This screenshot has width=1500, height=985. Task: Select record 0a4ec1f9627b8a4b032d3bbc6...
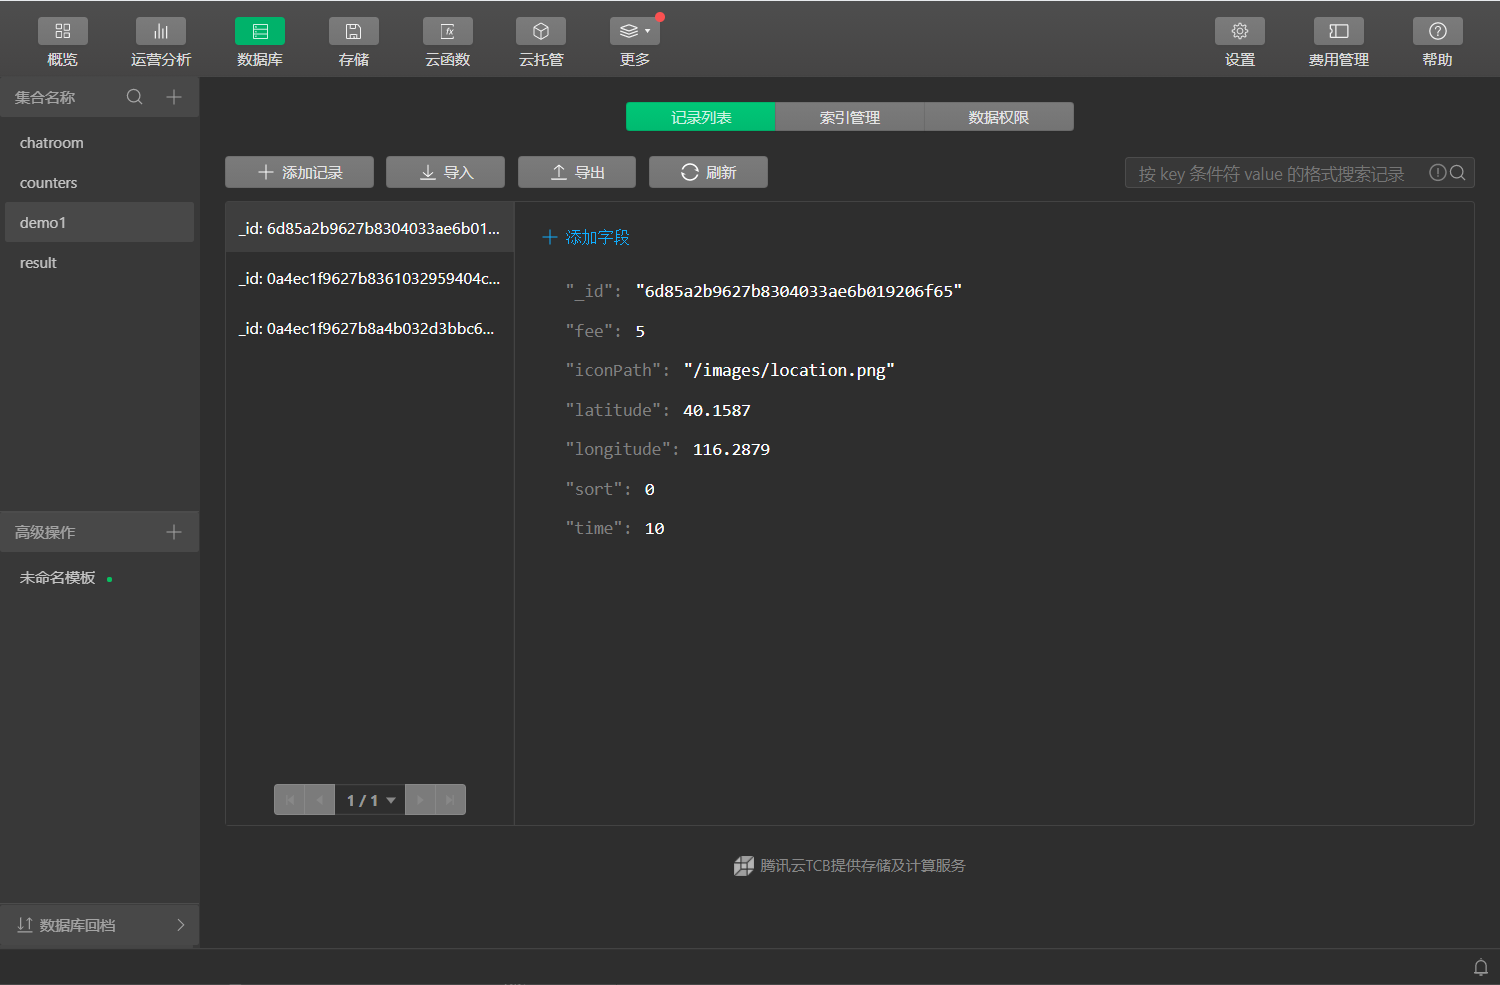[370, 328]
